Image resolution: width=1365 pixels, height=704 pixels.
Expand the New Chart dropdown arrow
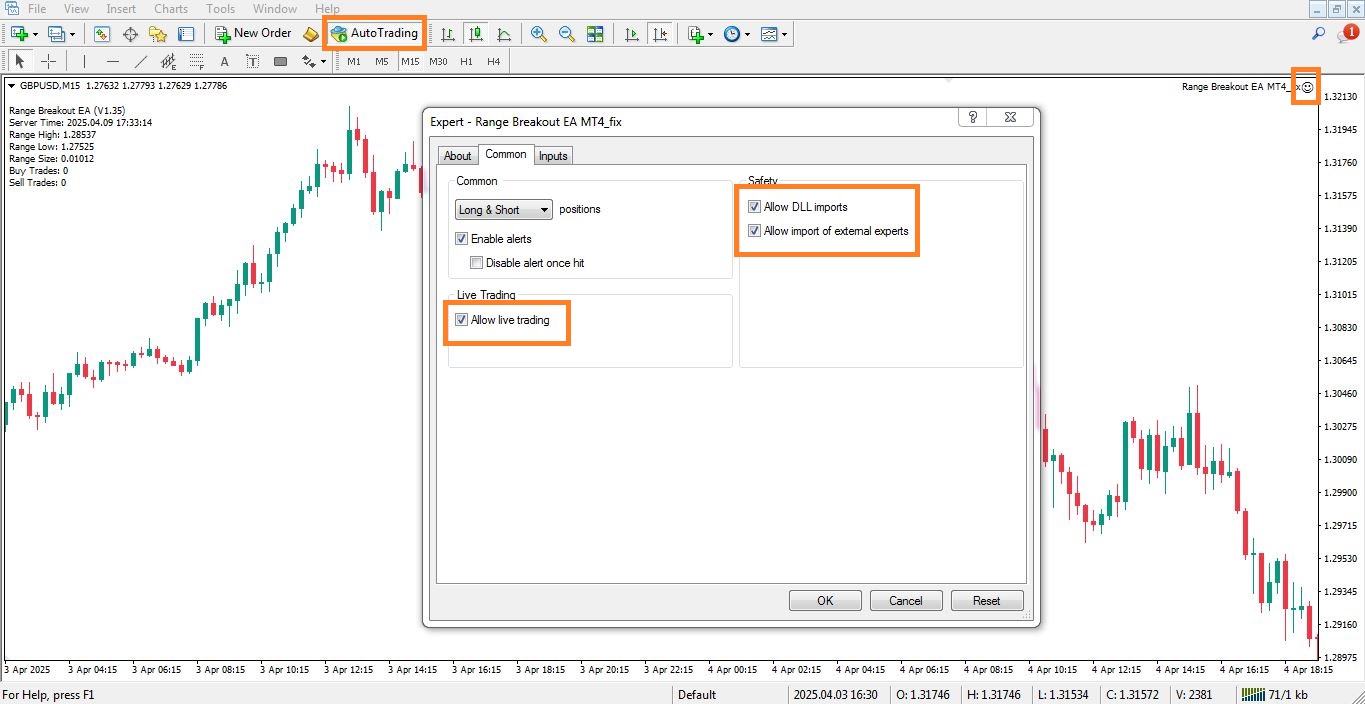coord(33,33)
